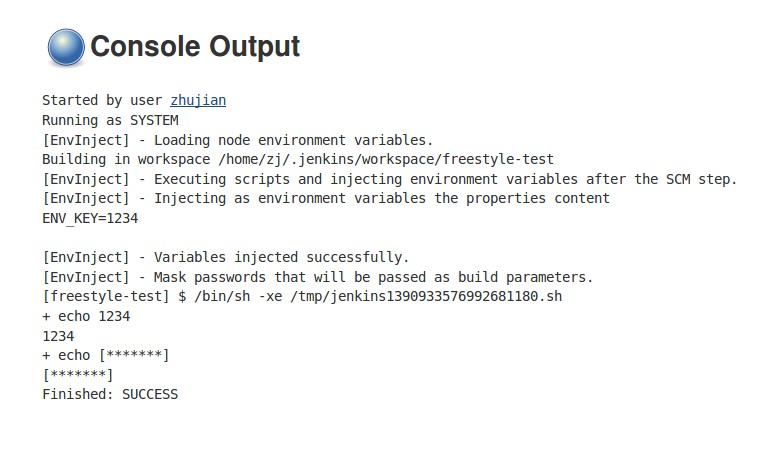Click the 'Injecting as environment variables' line
The image size is (758, 449).
pos(325,198)
